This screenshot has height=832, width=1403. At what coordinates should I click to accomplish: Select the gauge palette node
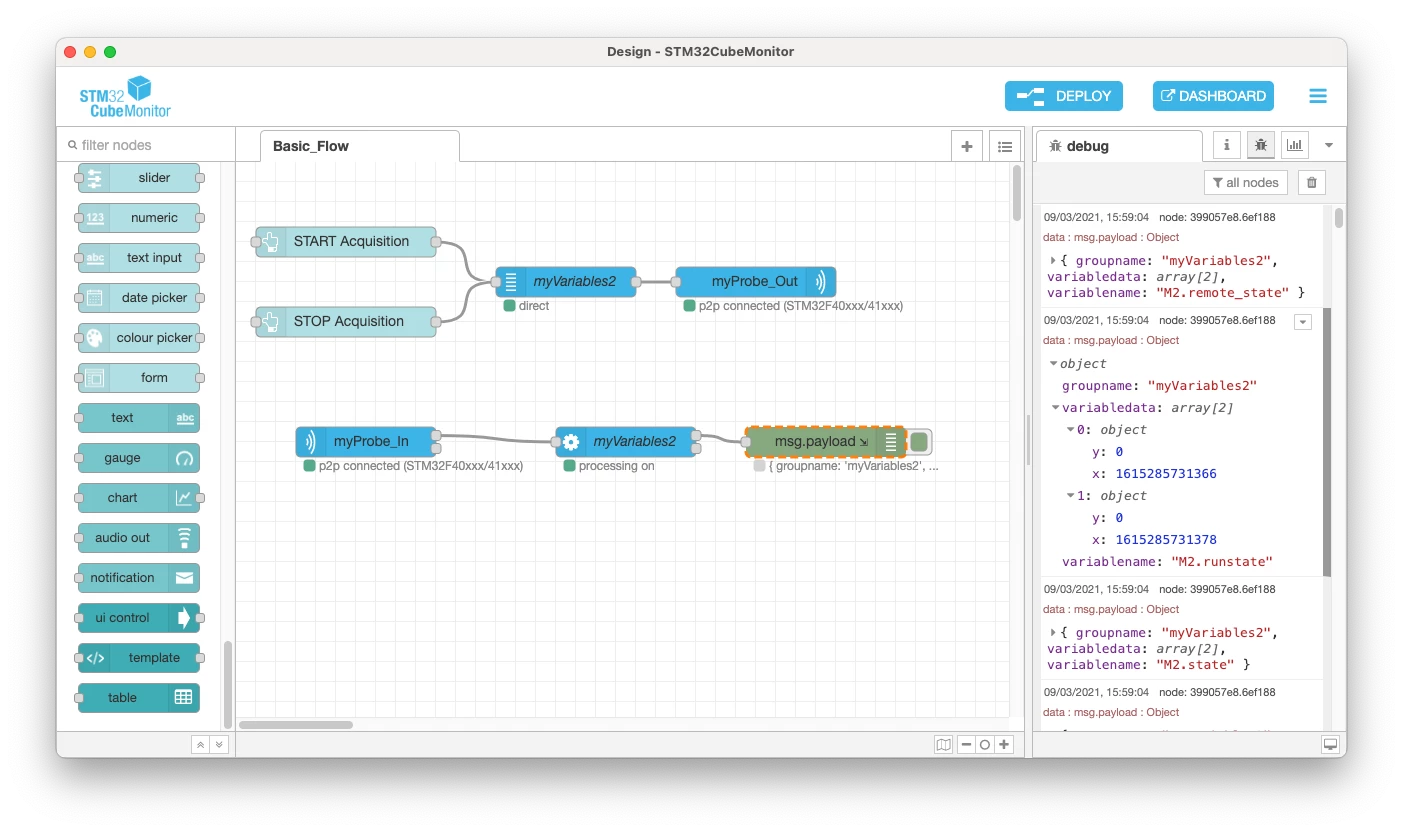coord(139,458)
